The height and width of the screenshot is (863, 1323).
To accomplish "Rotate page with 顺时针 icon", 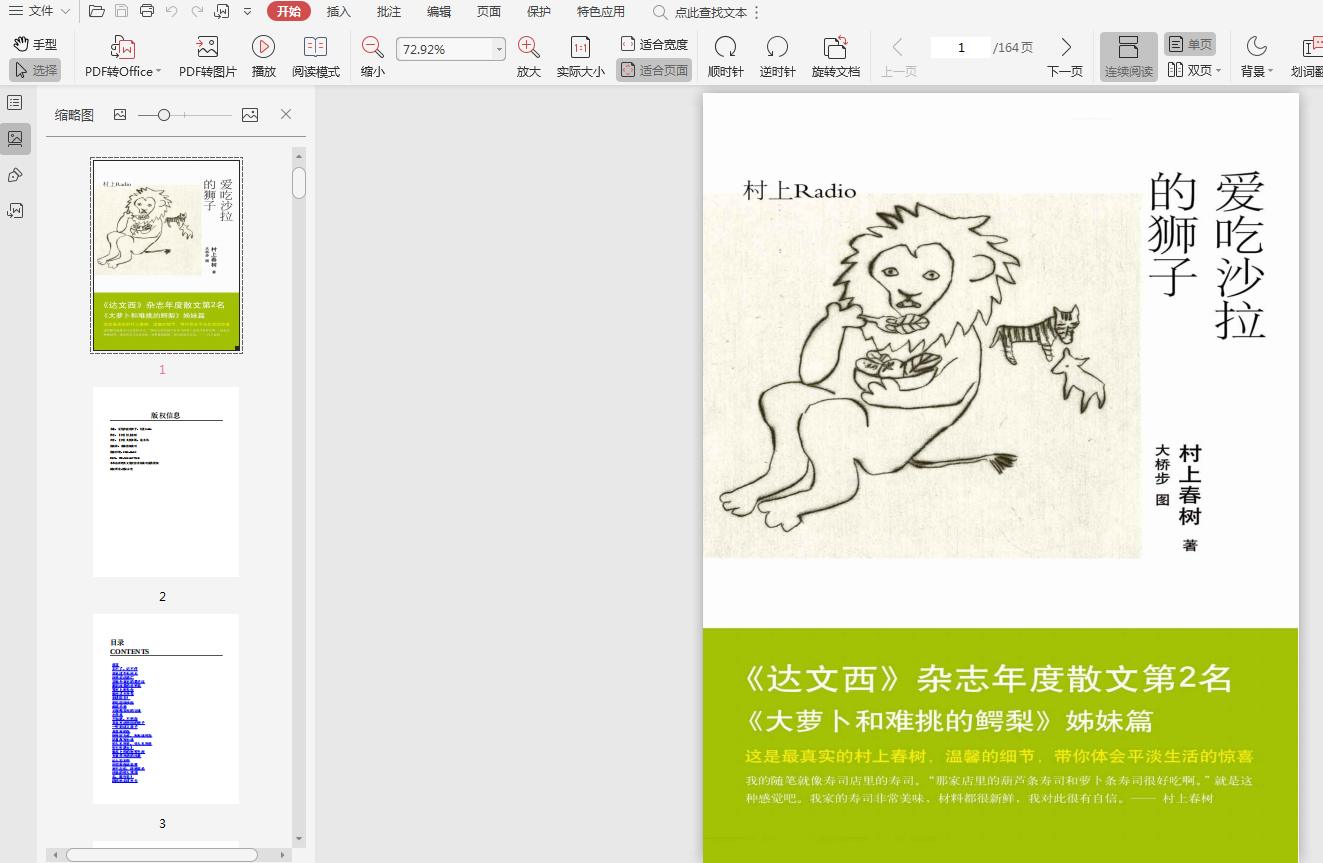I will pos(725,48).
